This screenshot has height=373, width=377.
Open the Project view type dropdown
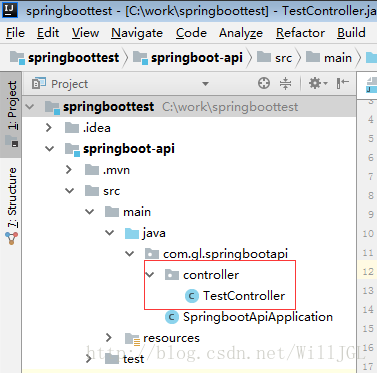pyautogui.click(x=205, y=84)
